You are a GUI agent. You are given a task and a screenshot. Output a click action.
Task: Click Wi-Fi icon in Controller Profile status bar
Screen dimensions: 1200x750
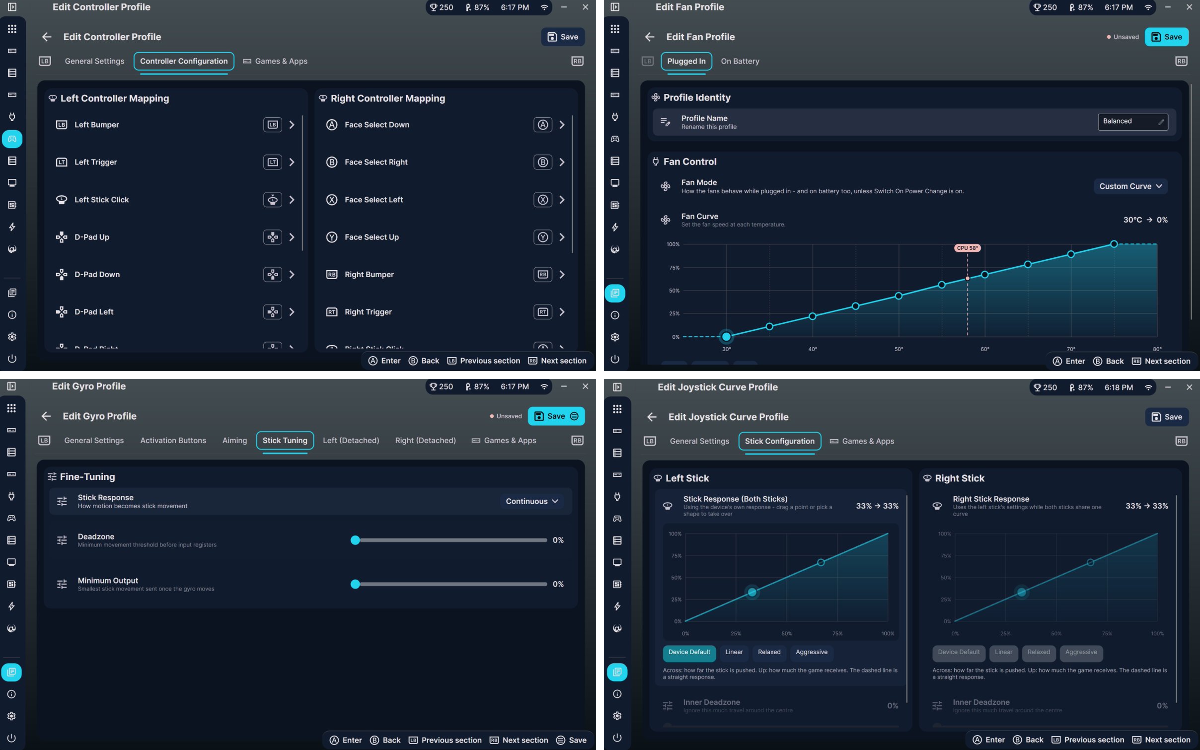click(544, 7)
